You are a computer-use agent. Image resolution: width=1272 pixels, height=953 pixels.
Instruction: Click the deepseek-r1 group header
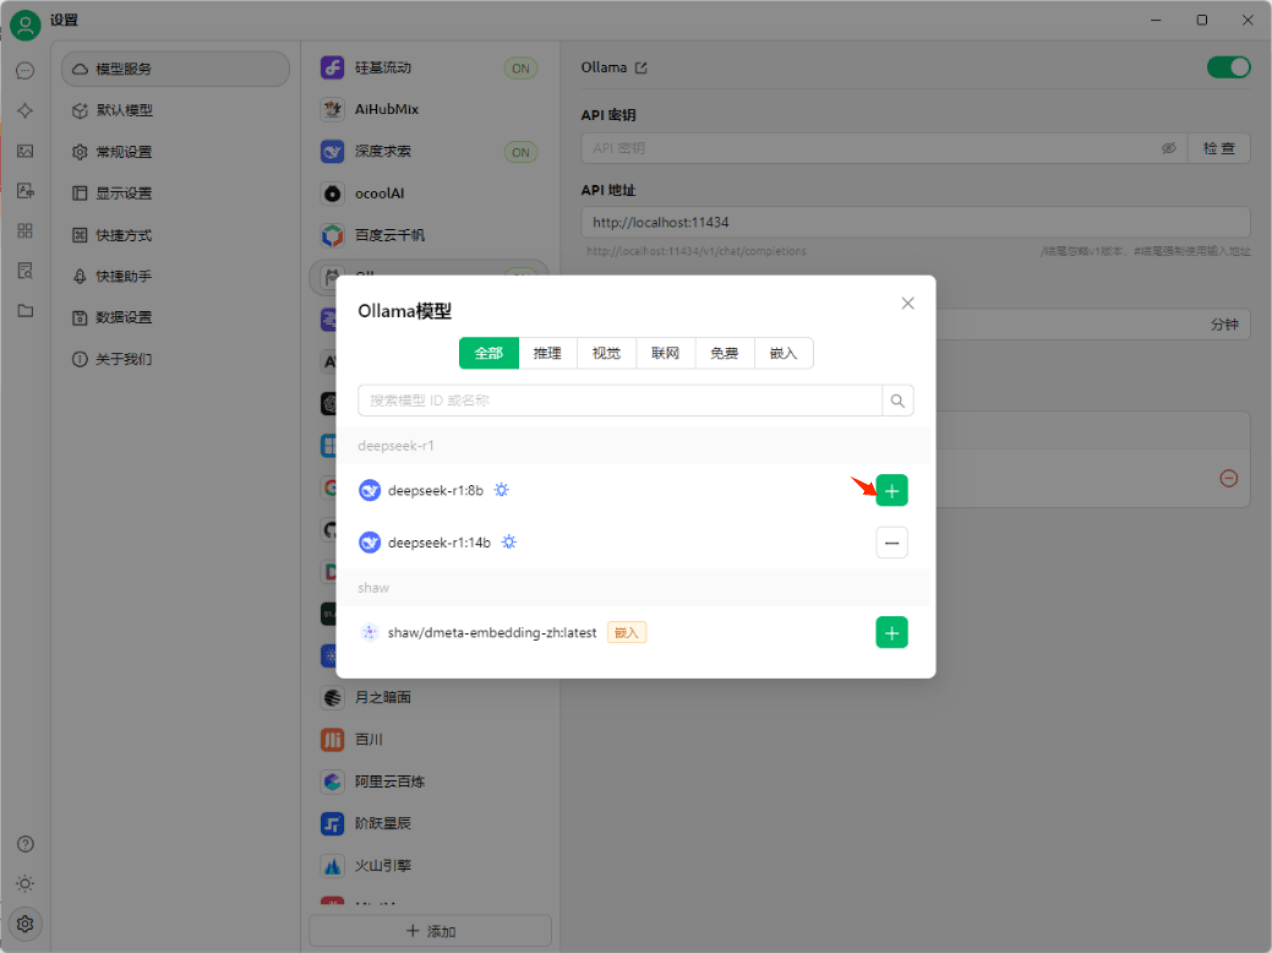tap(633, 446)
